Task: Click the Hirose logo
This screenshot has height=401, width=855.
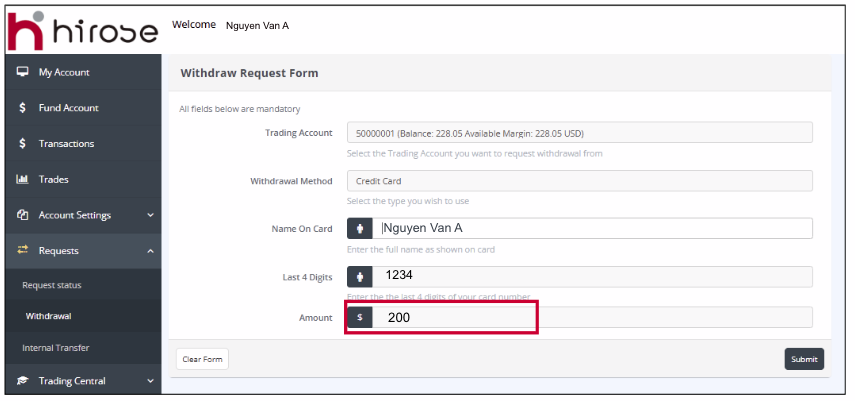Action: click(82, 30)
